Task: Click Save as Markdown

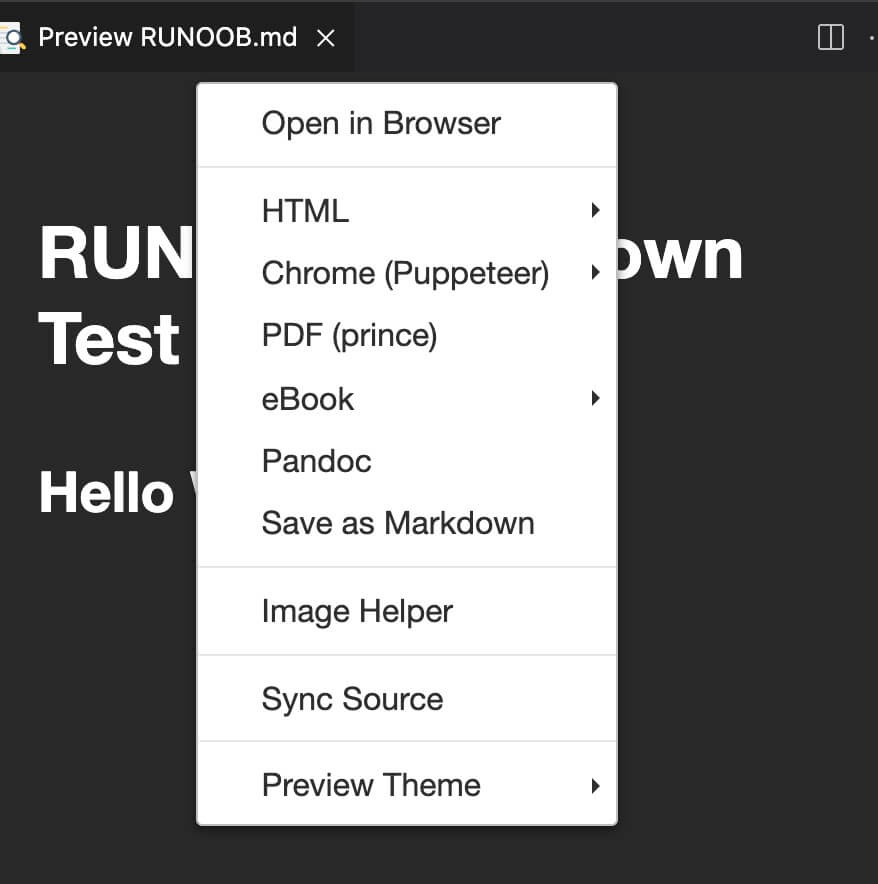Action: point(398,523)
